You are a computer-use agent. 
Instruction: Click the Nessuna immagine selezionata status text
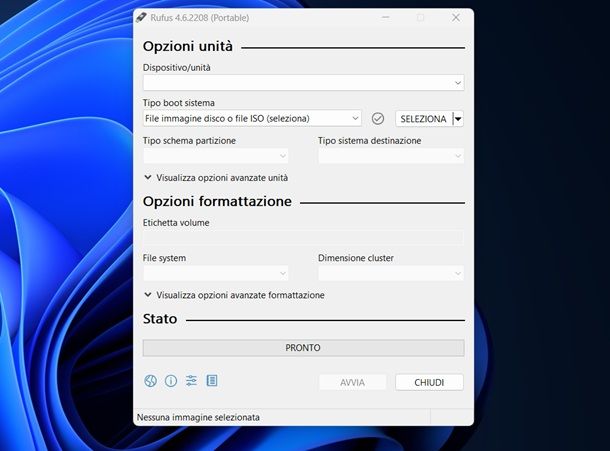point(198,418)
